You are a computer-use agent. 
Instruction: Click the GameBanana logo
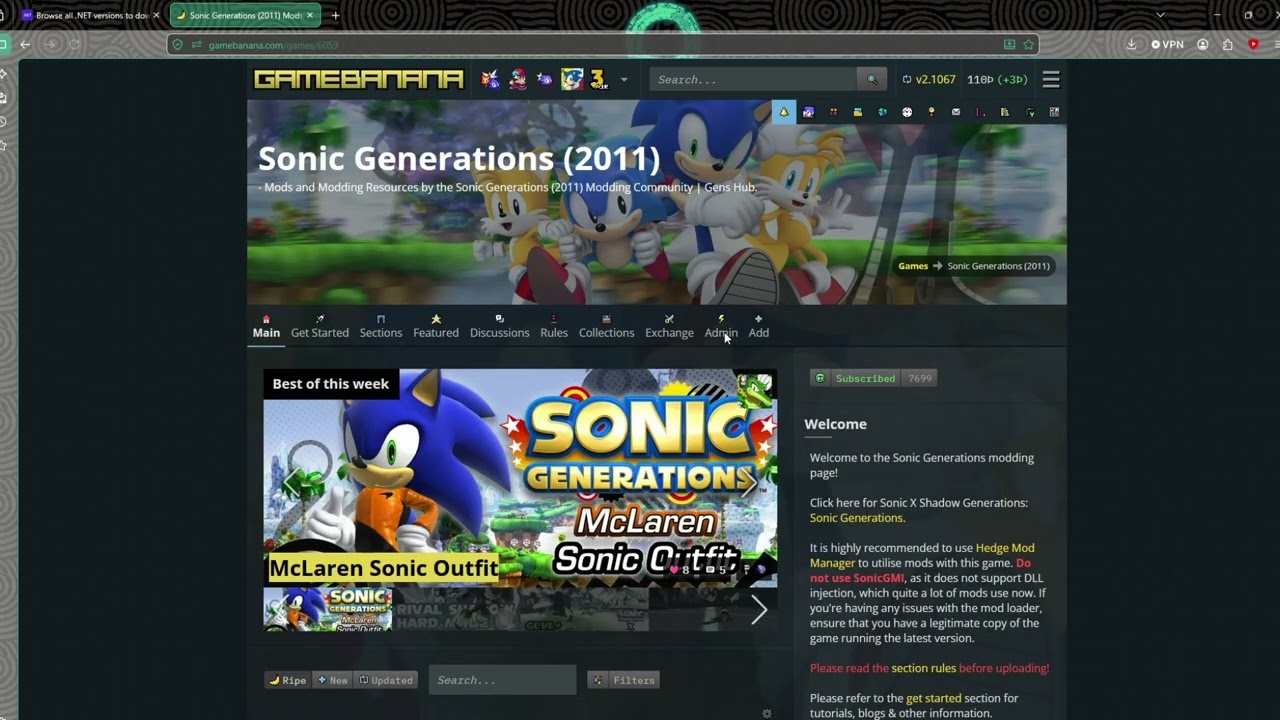point(358,79)
